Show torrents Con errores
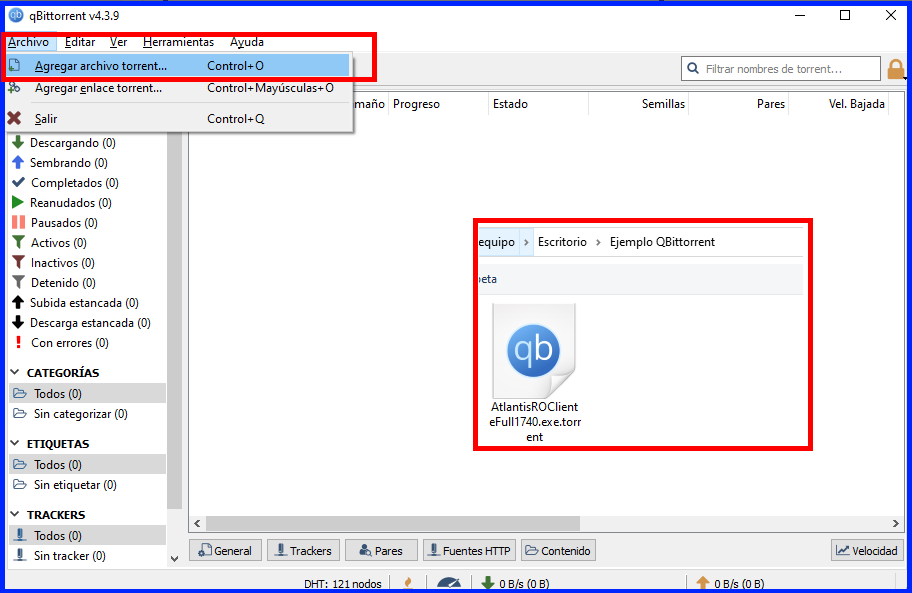Image resolution: width=912 pixels, height=593 pixels. click(x=60, y=343)
